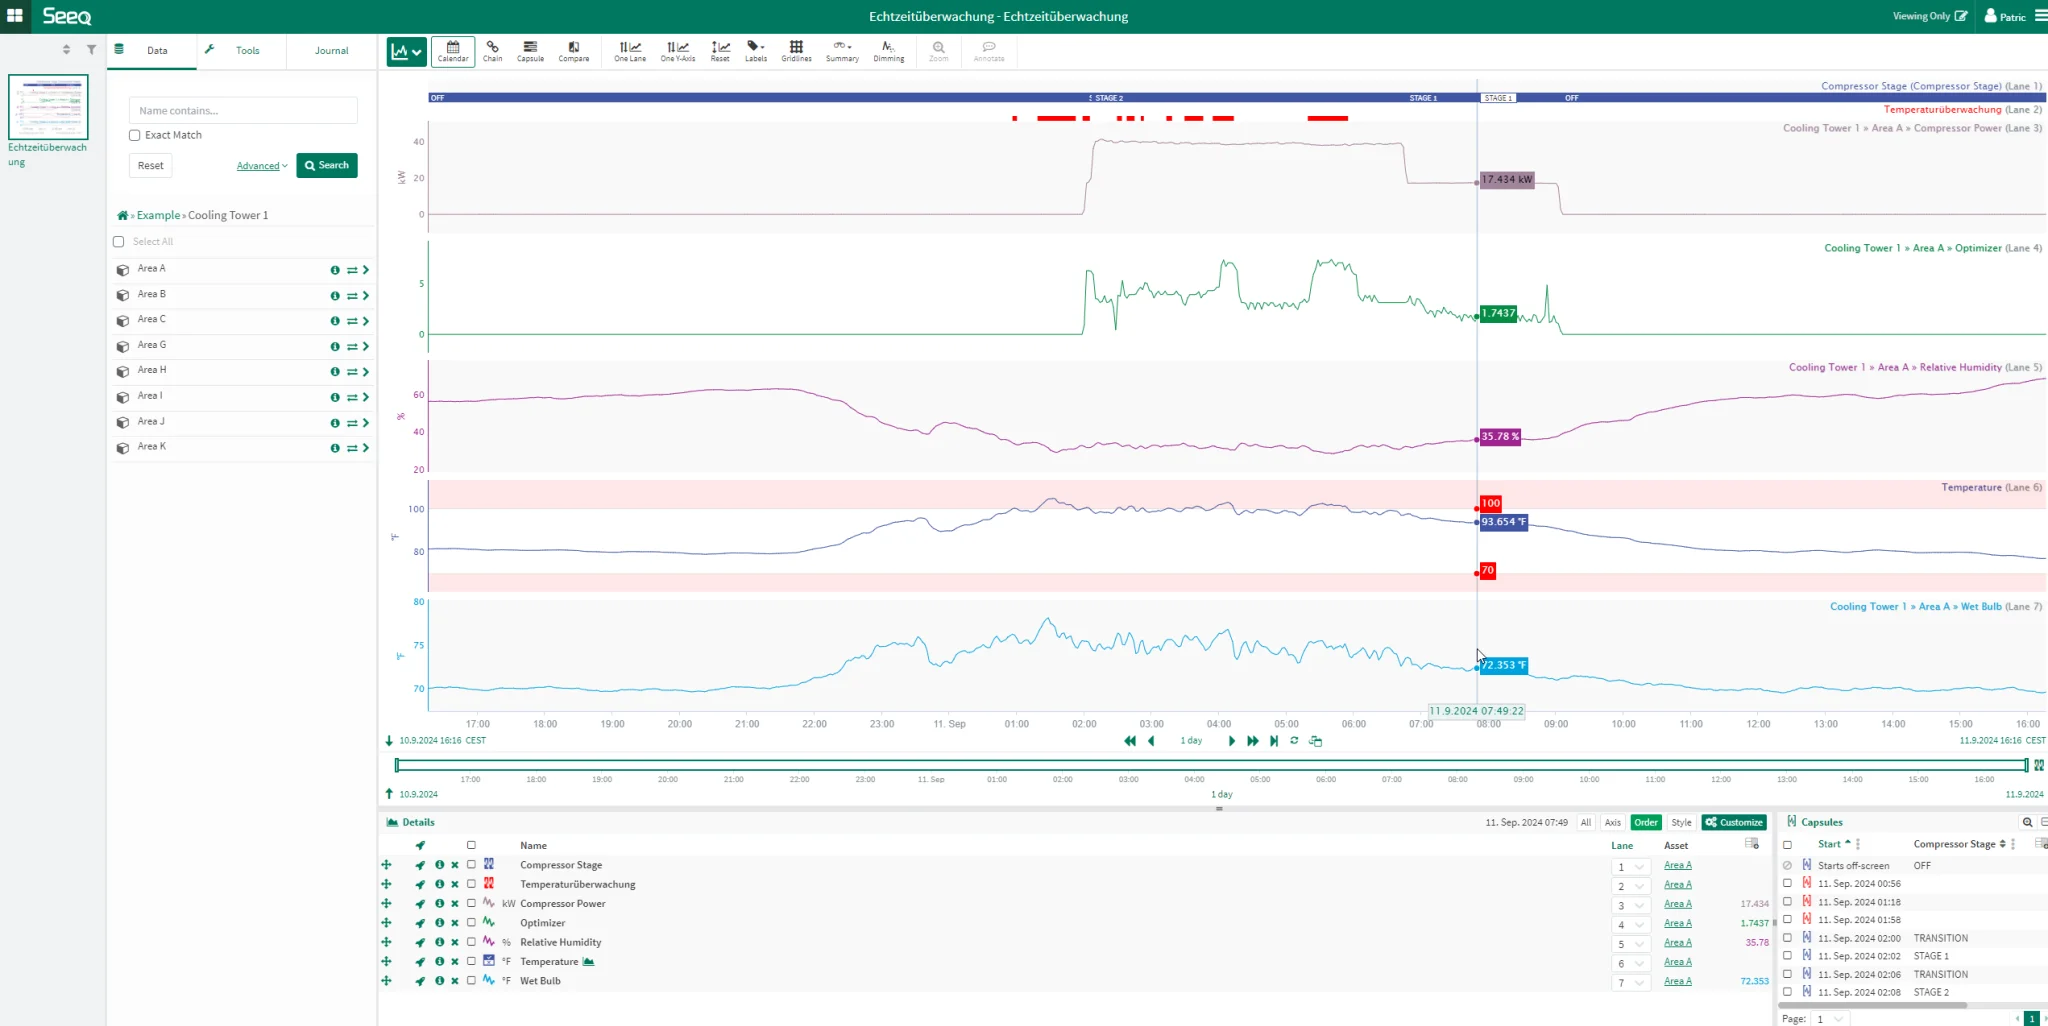
Task: Click the Search button
Action: [327, 165]
